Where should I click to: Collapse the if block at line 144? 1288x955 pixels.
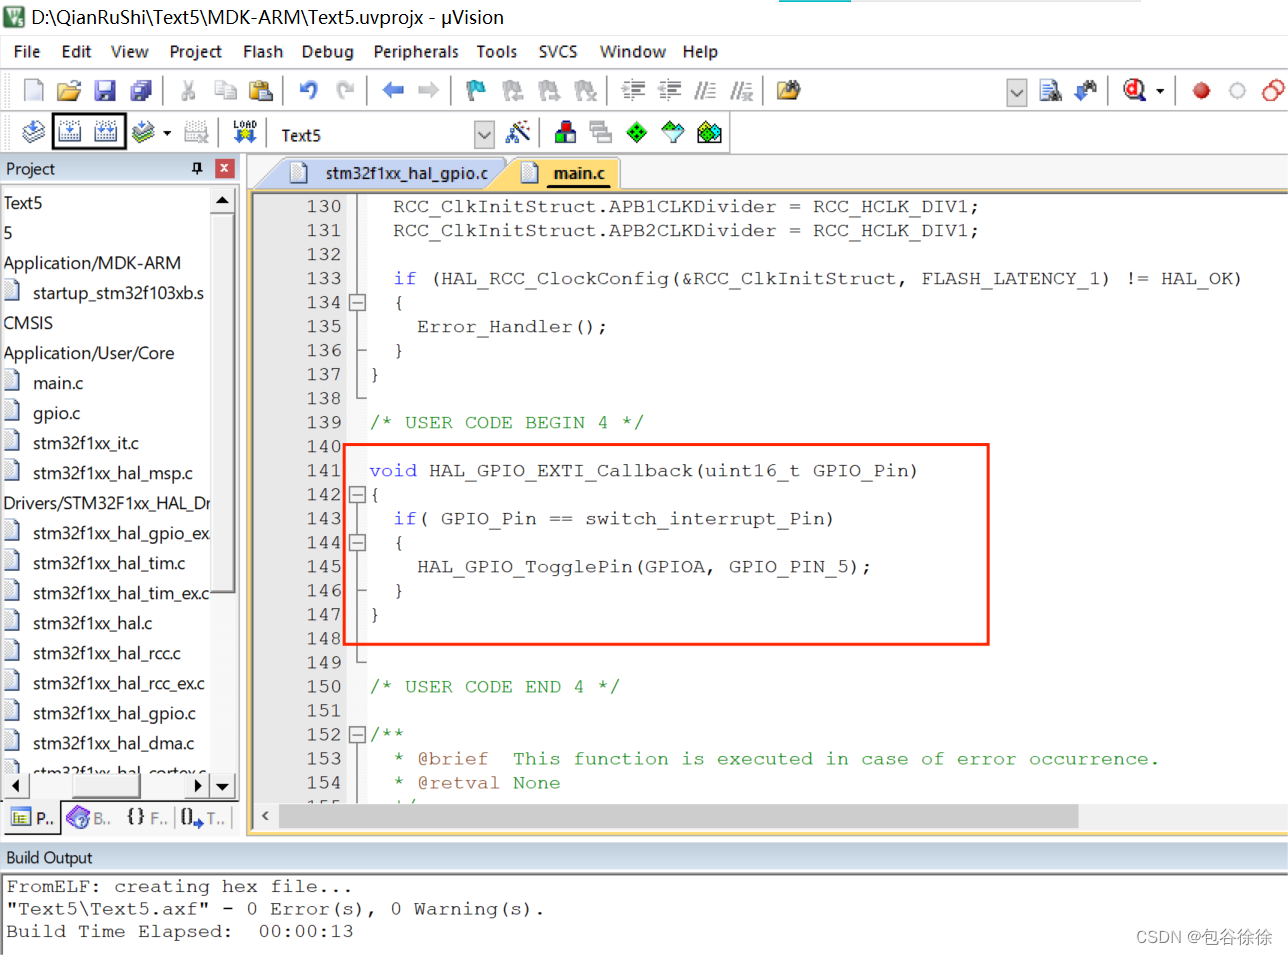(357, 542)
